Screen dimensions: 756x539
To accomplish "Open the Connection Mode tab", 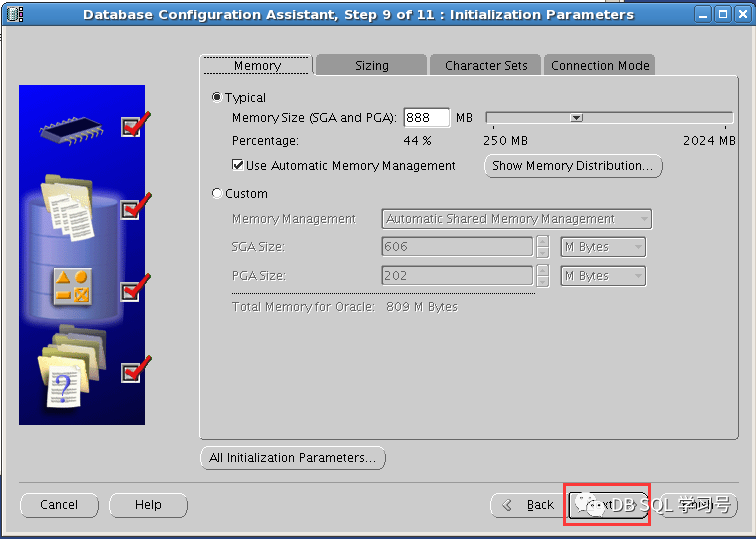I will (600, 66).
